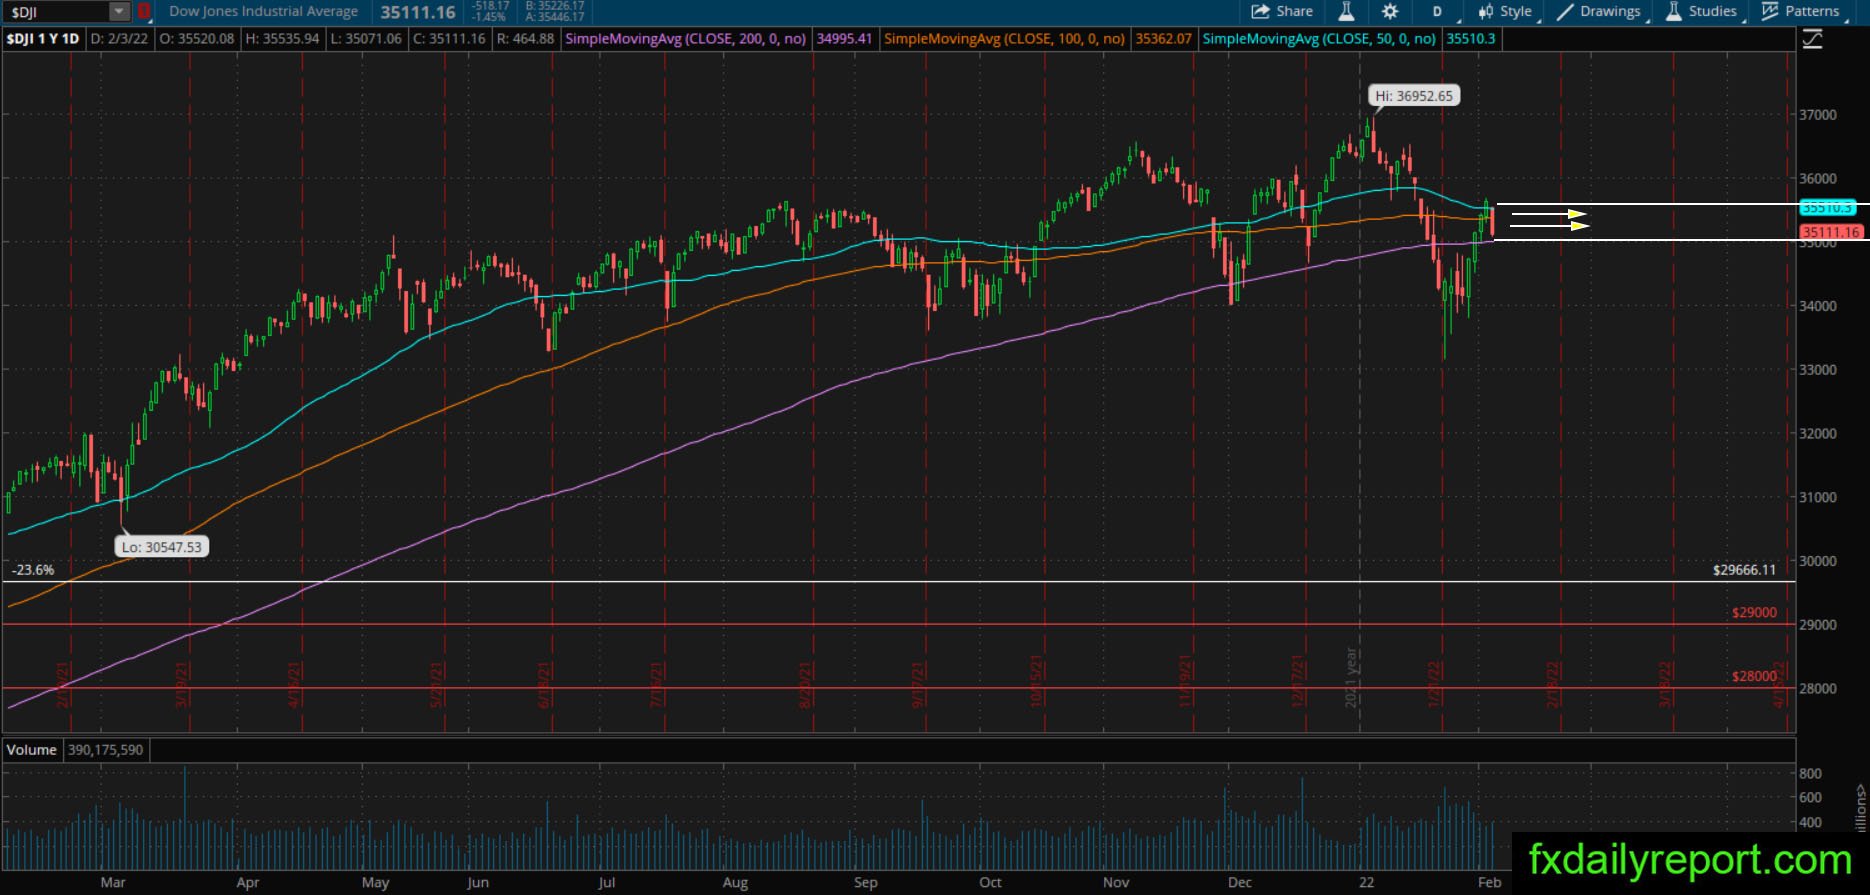Screen dimensions: 1870x895
Task: Open the Style menu
Action: [1505, 11]
